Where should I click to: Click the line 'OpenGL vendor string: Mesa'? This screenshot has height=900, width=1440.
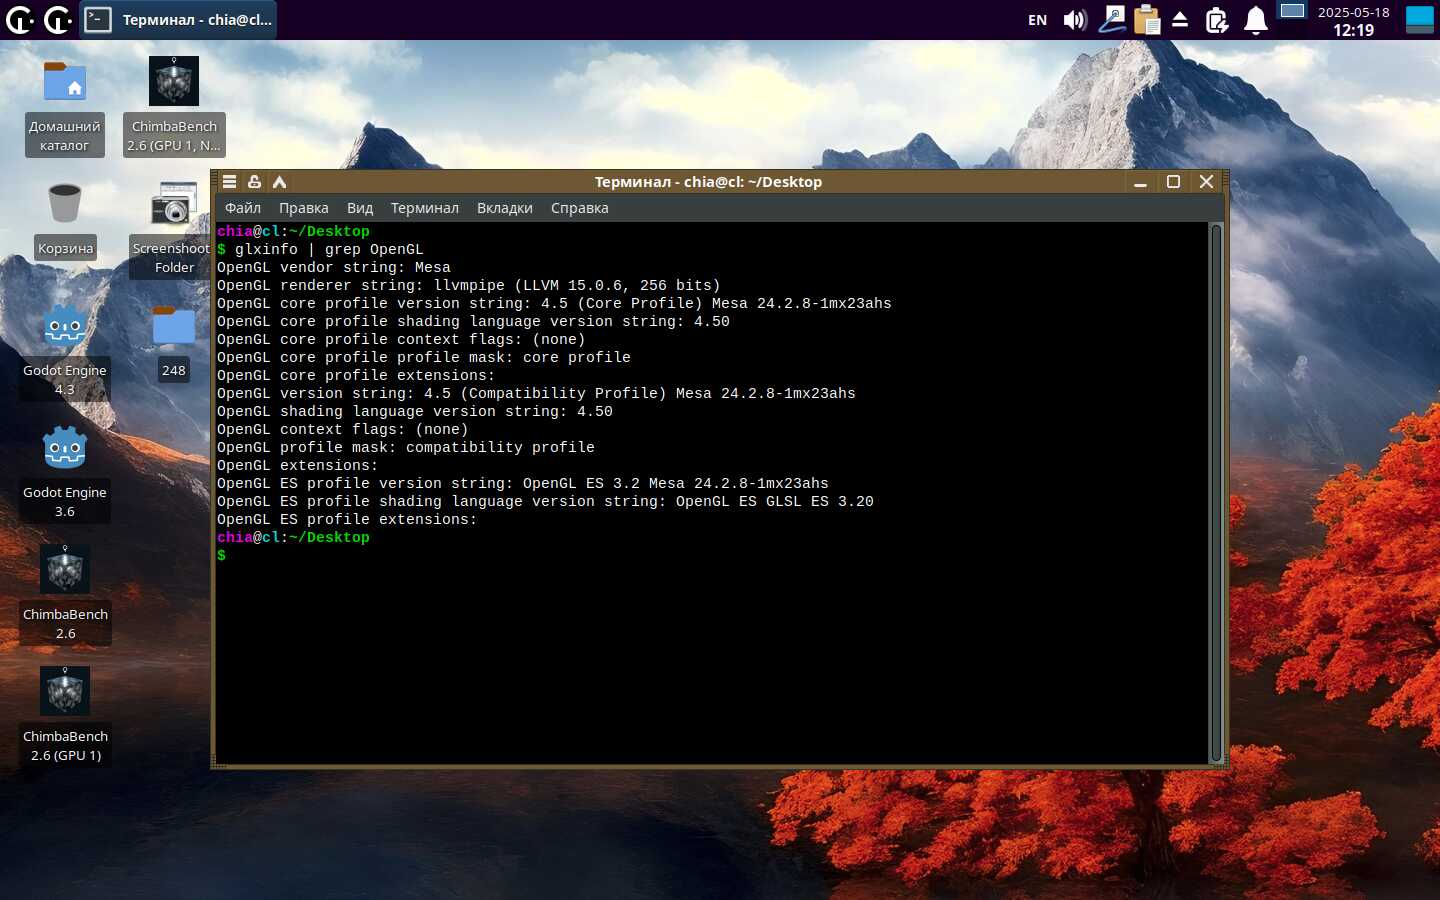[334, 268]
